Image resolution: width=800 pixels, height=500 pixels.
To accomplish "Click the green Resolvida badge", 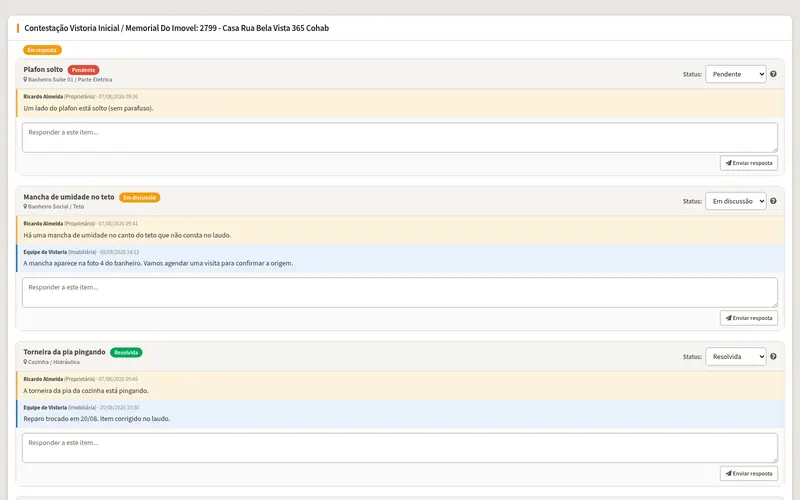I will point(126,353).
